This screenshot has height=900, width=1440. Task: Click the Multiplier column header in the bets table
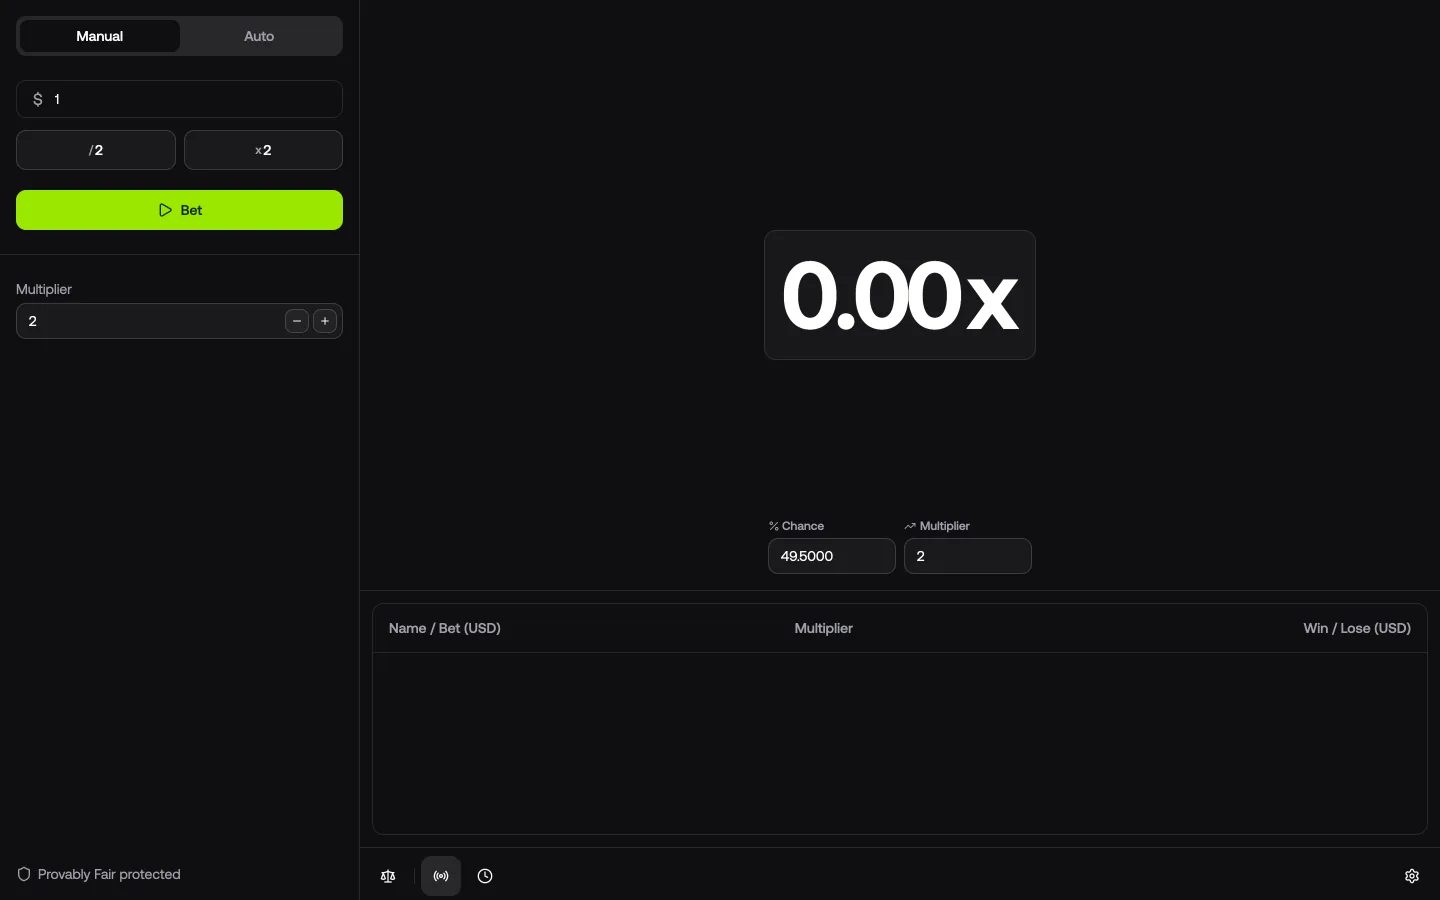(824, 628)
